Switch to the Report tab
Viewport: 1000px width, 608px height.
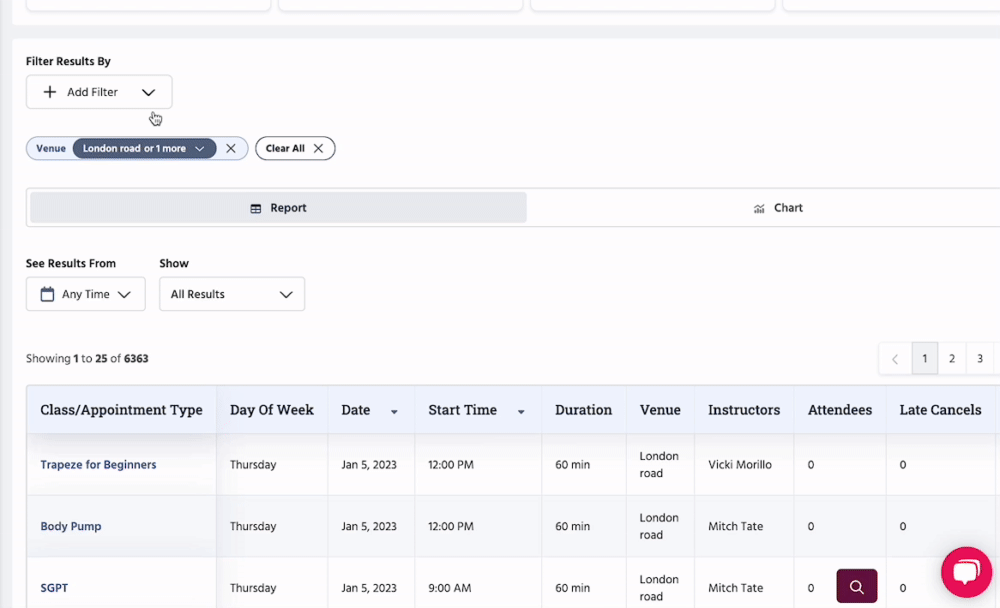point(278,208)
